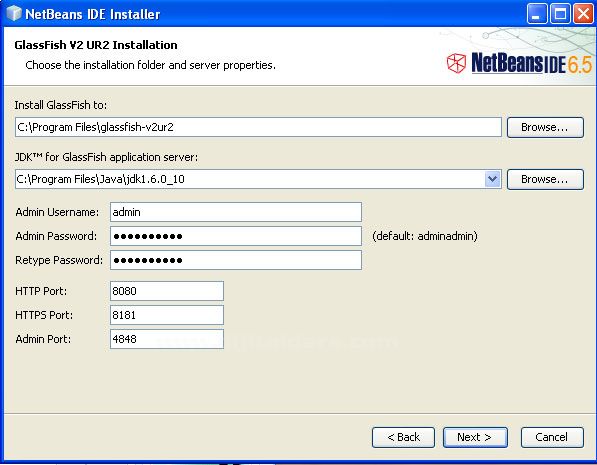The width and height of the screenshot is (597, 465).
Task: Close the NetBeans IDE Installer window
Action: [583, 14]
